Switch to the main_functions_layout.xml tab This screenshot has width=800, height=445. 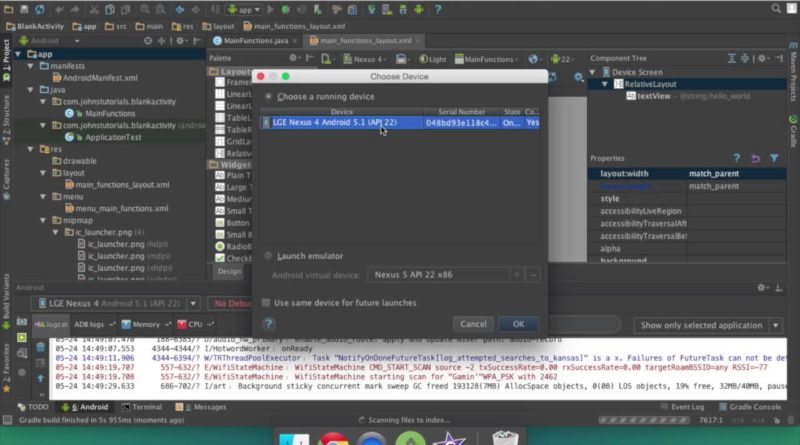[365, 41]
